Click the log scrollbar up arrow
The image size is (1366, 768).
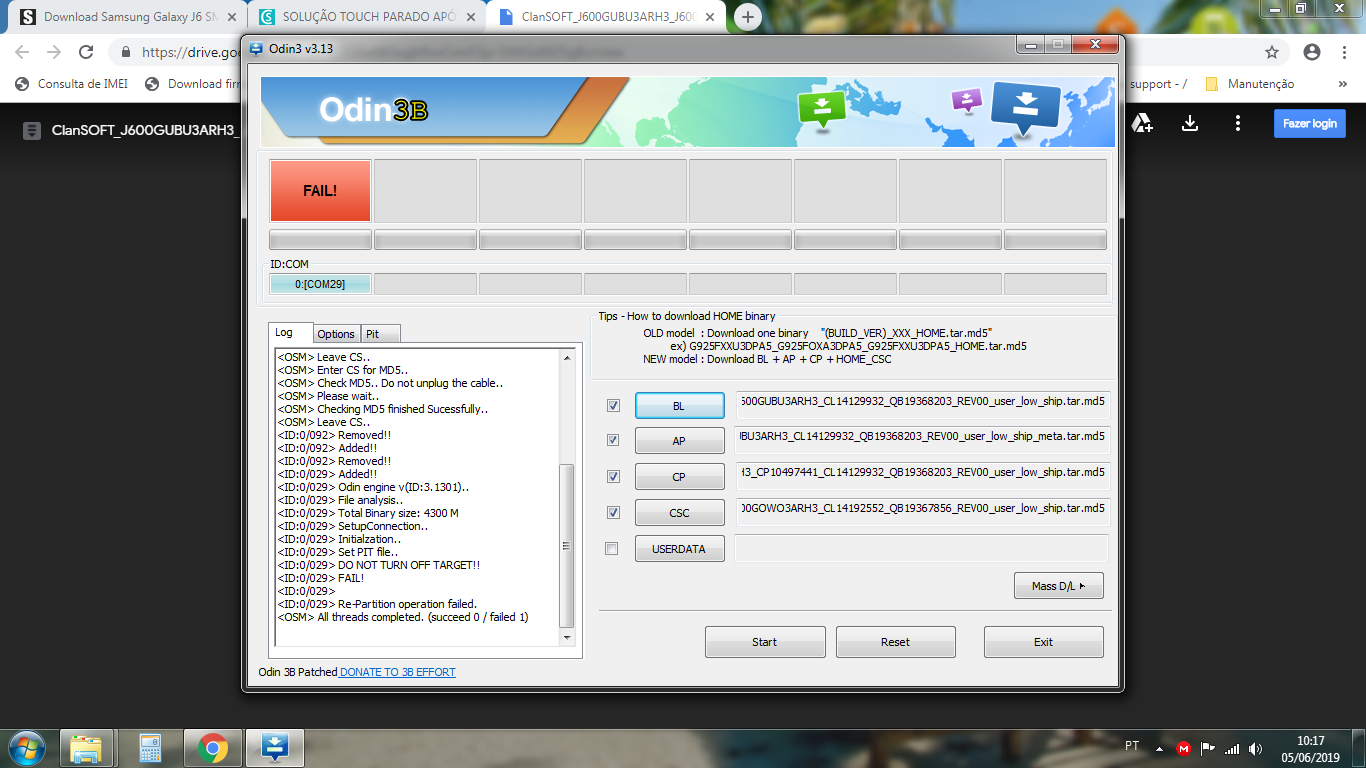click(567, 357)
